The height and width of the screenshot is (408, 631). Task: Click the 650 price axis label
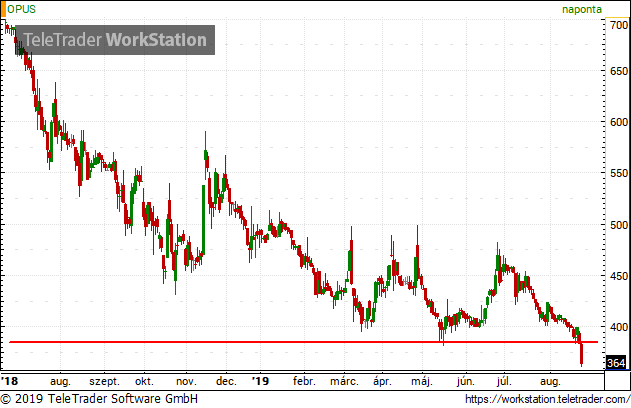[x=619, y=71]
